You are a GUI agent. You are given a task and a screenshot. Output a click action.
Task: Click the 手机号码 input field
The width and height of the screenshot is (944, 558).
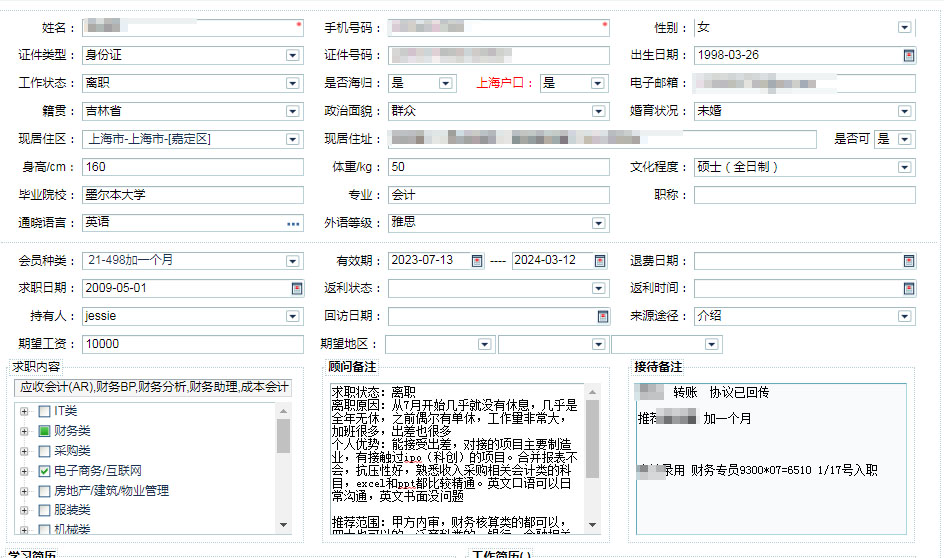498,28
